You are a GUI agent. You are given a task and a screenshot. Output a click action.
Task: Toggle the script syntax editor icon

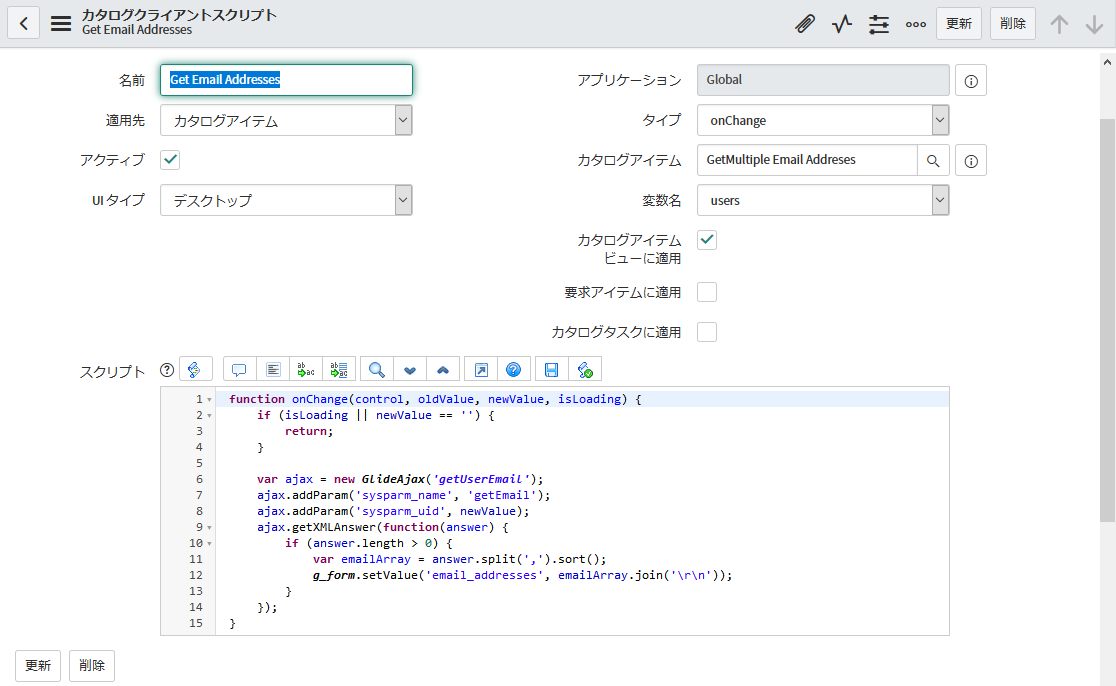click(196, 368)
